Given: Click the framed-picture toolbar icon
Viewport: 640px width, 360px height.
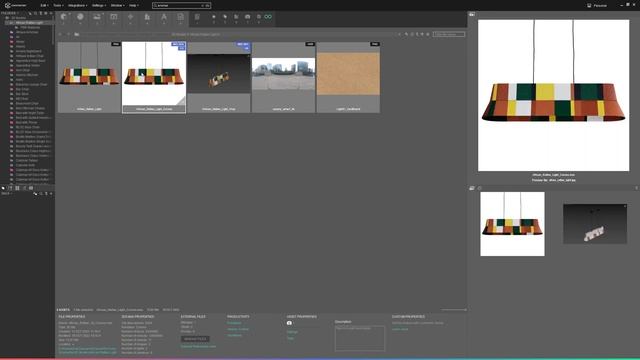Looking at the screenshot, I should pyautogui.click(x=113, y=17).
